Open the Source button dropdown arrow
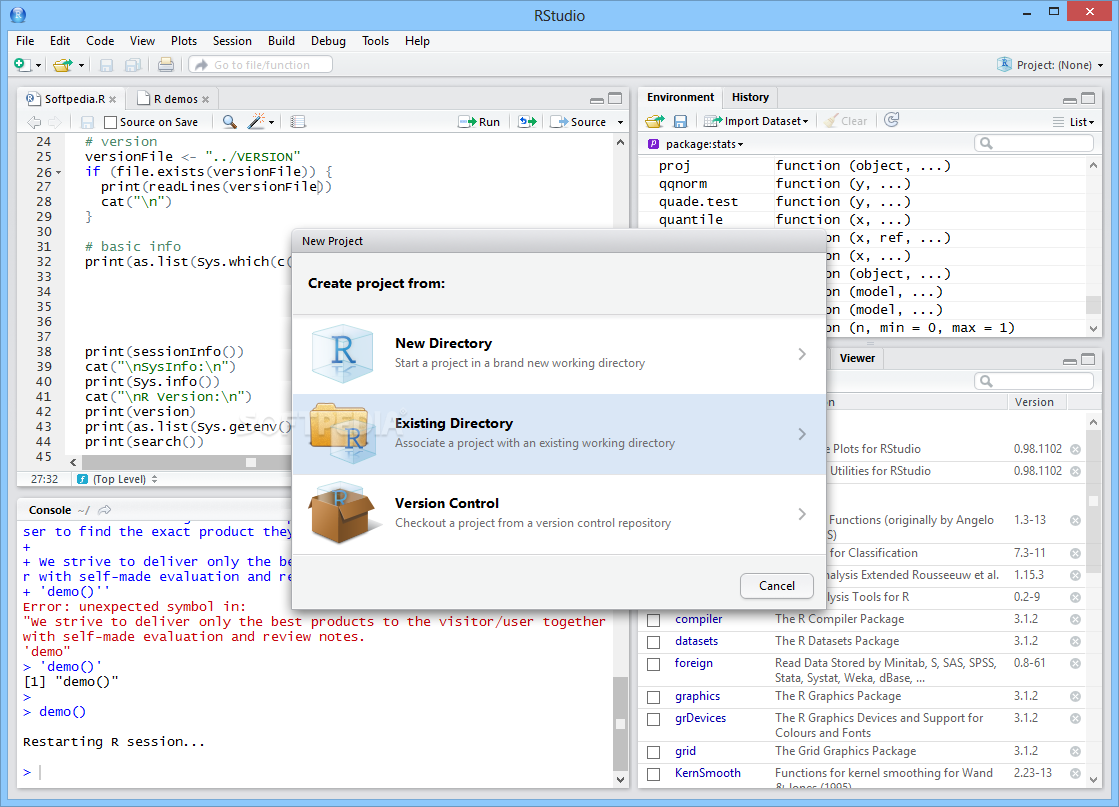The width and height of the screenshot is (1119, 807). [x=620, y=122]
